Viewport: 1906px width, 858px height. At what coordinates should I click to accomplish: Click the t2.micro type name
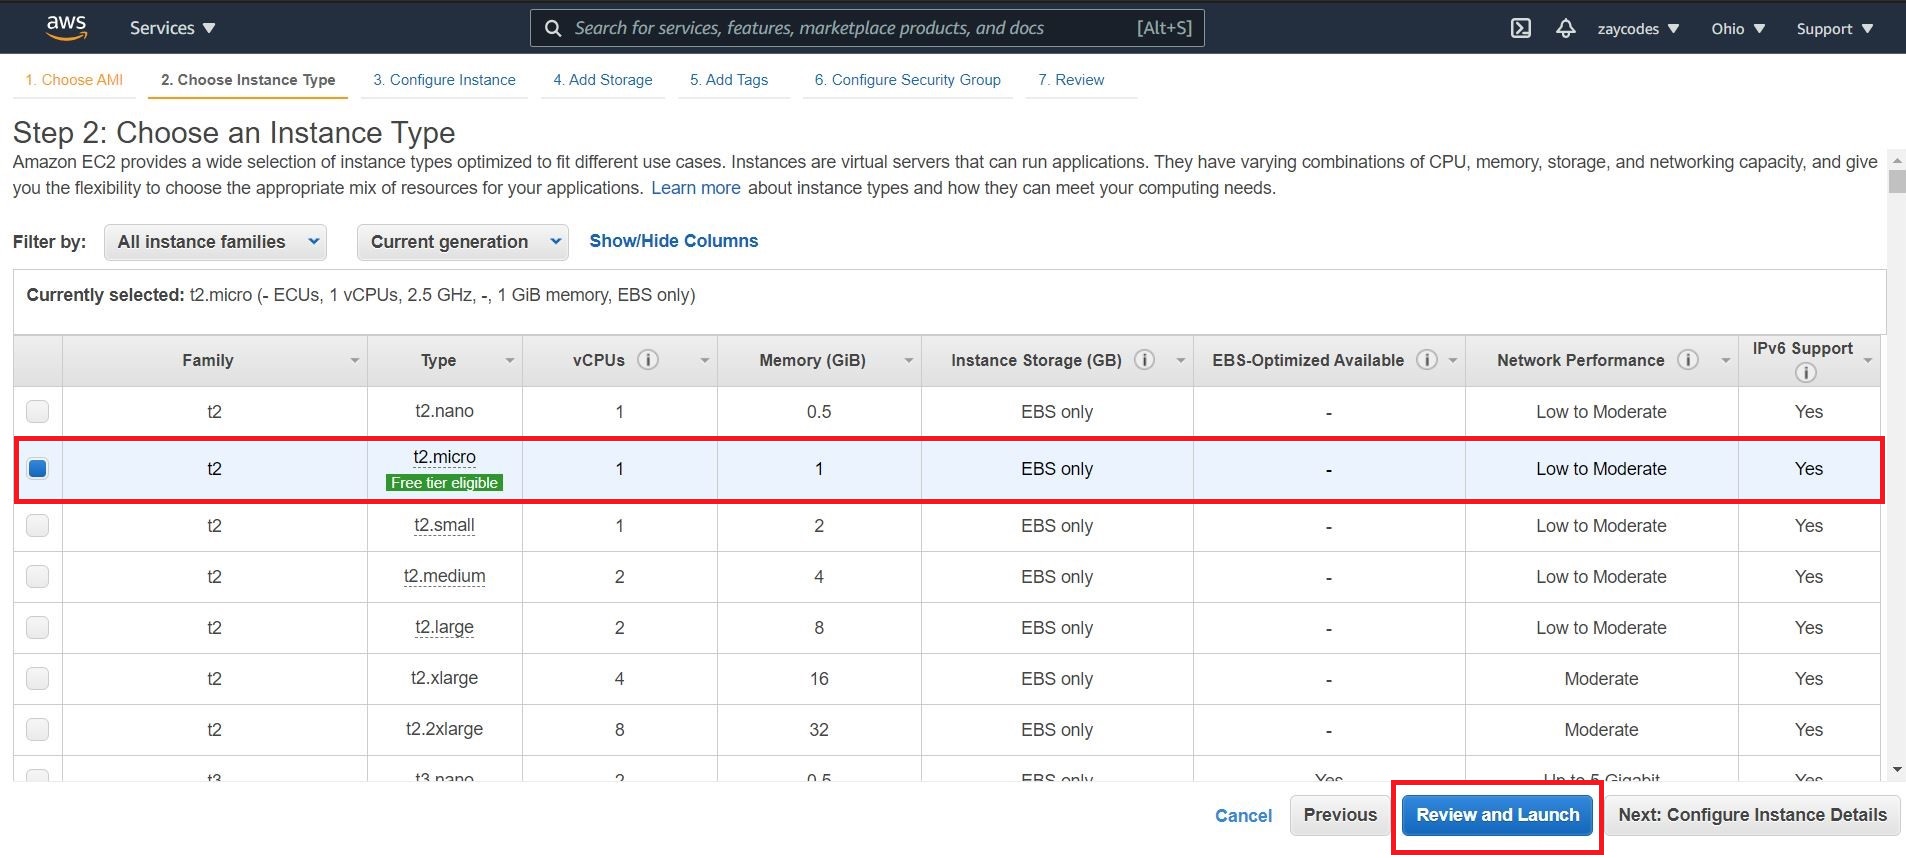[x=445, y=457]
